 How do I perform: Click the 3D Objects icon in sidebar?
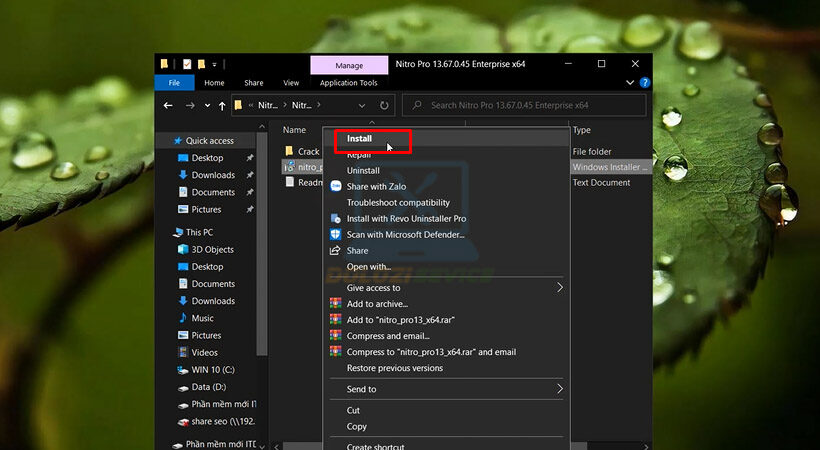(x=183, y=249)
